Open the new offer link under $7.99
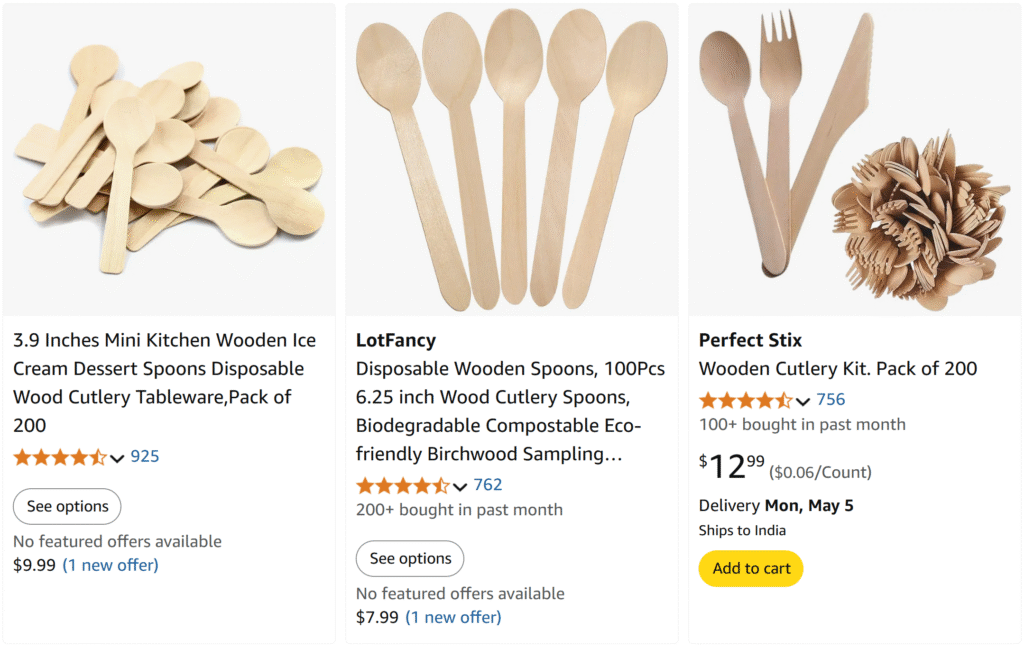The image size is (1024, 648). click(x=453, y=617)
